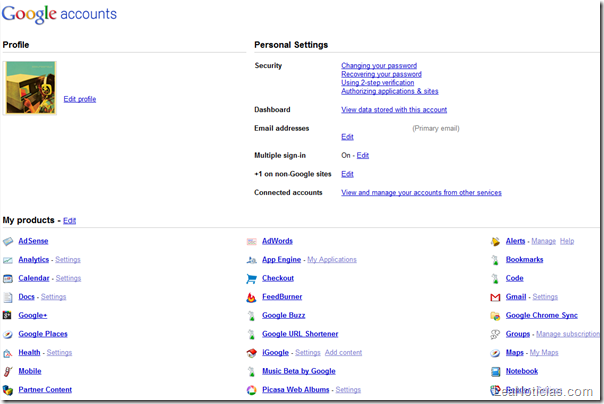The width and height of the screenshot is (604, 404).
Task: Open Calendar Settings link
Action: [x=68, y=278]
